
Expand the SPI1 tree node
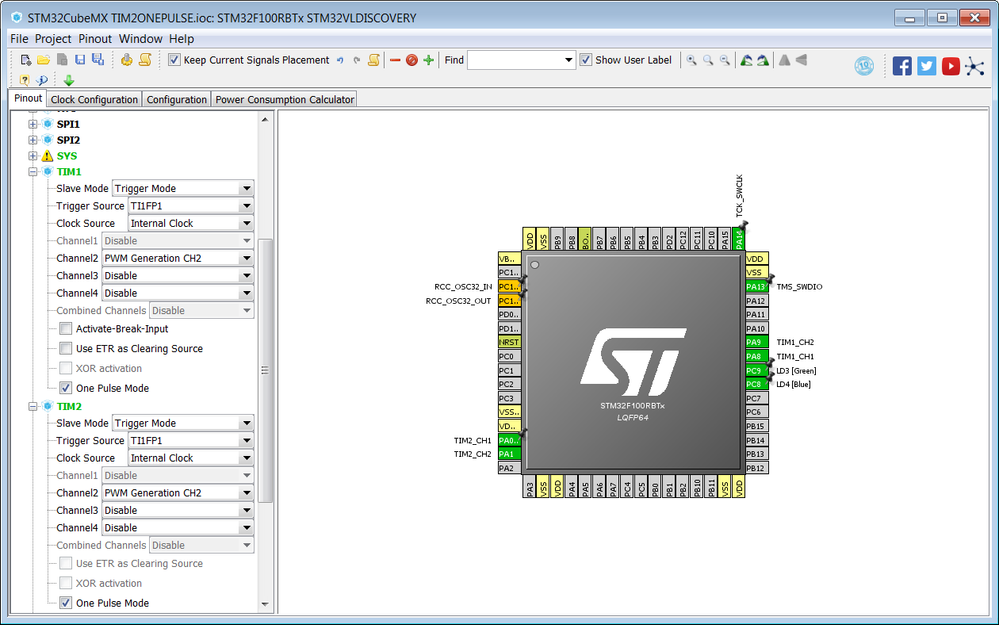(x=32, y=124)
